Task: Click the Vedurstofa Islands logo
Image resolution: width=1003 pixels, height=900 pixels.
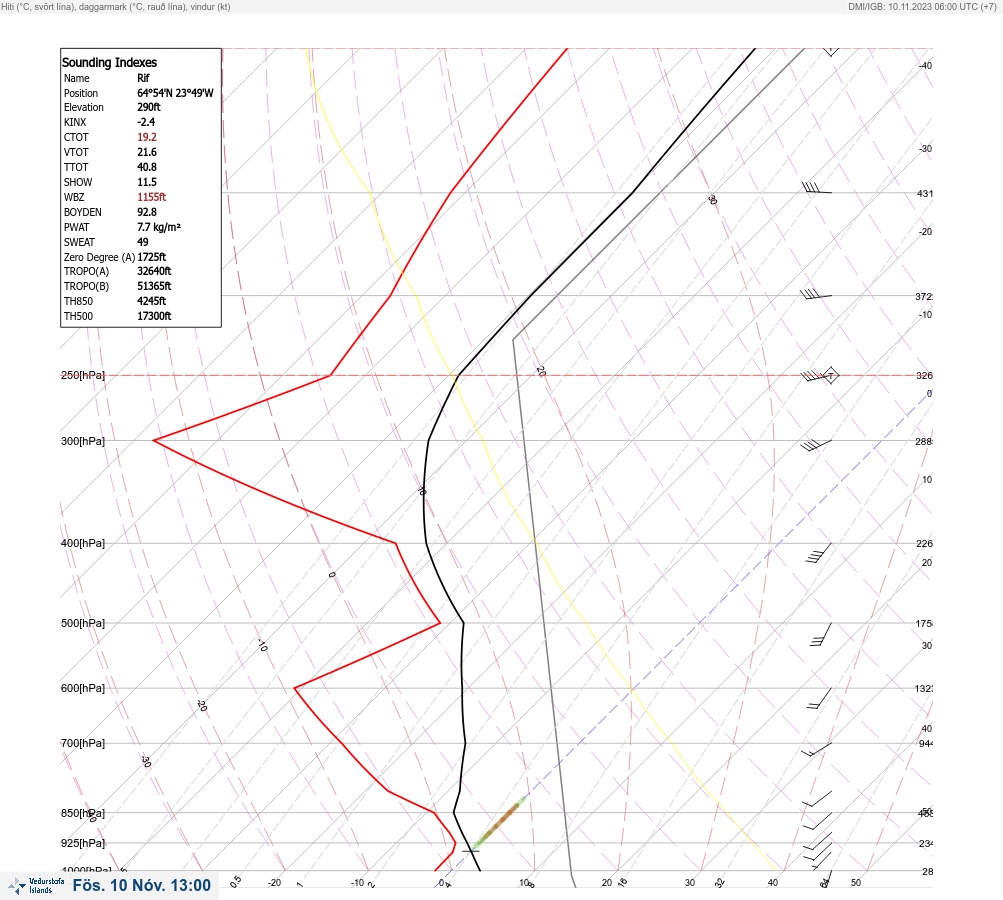Action: pos(36,886)
